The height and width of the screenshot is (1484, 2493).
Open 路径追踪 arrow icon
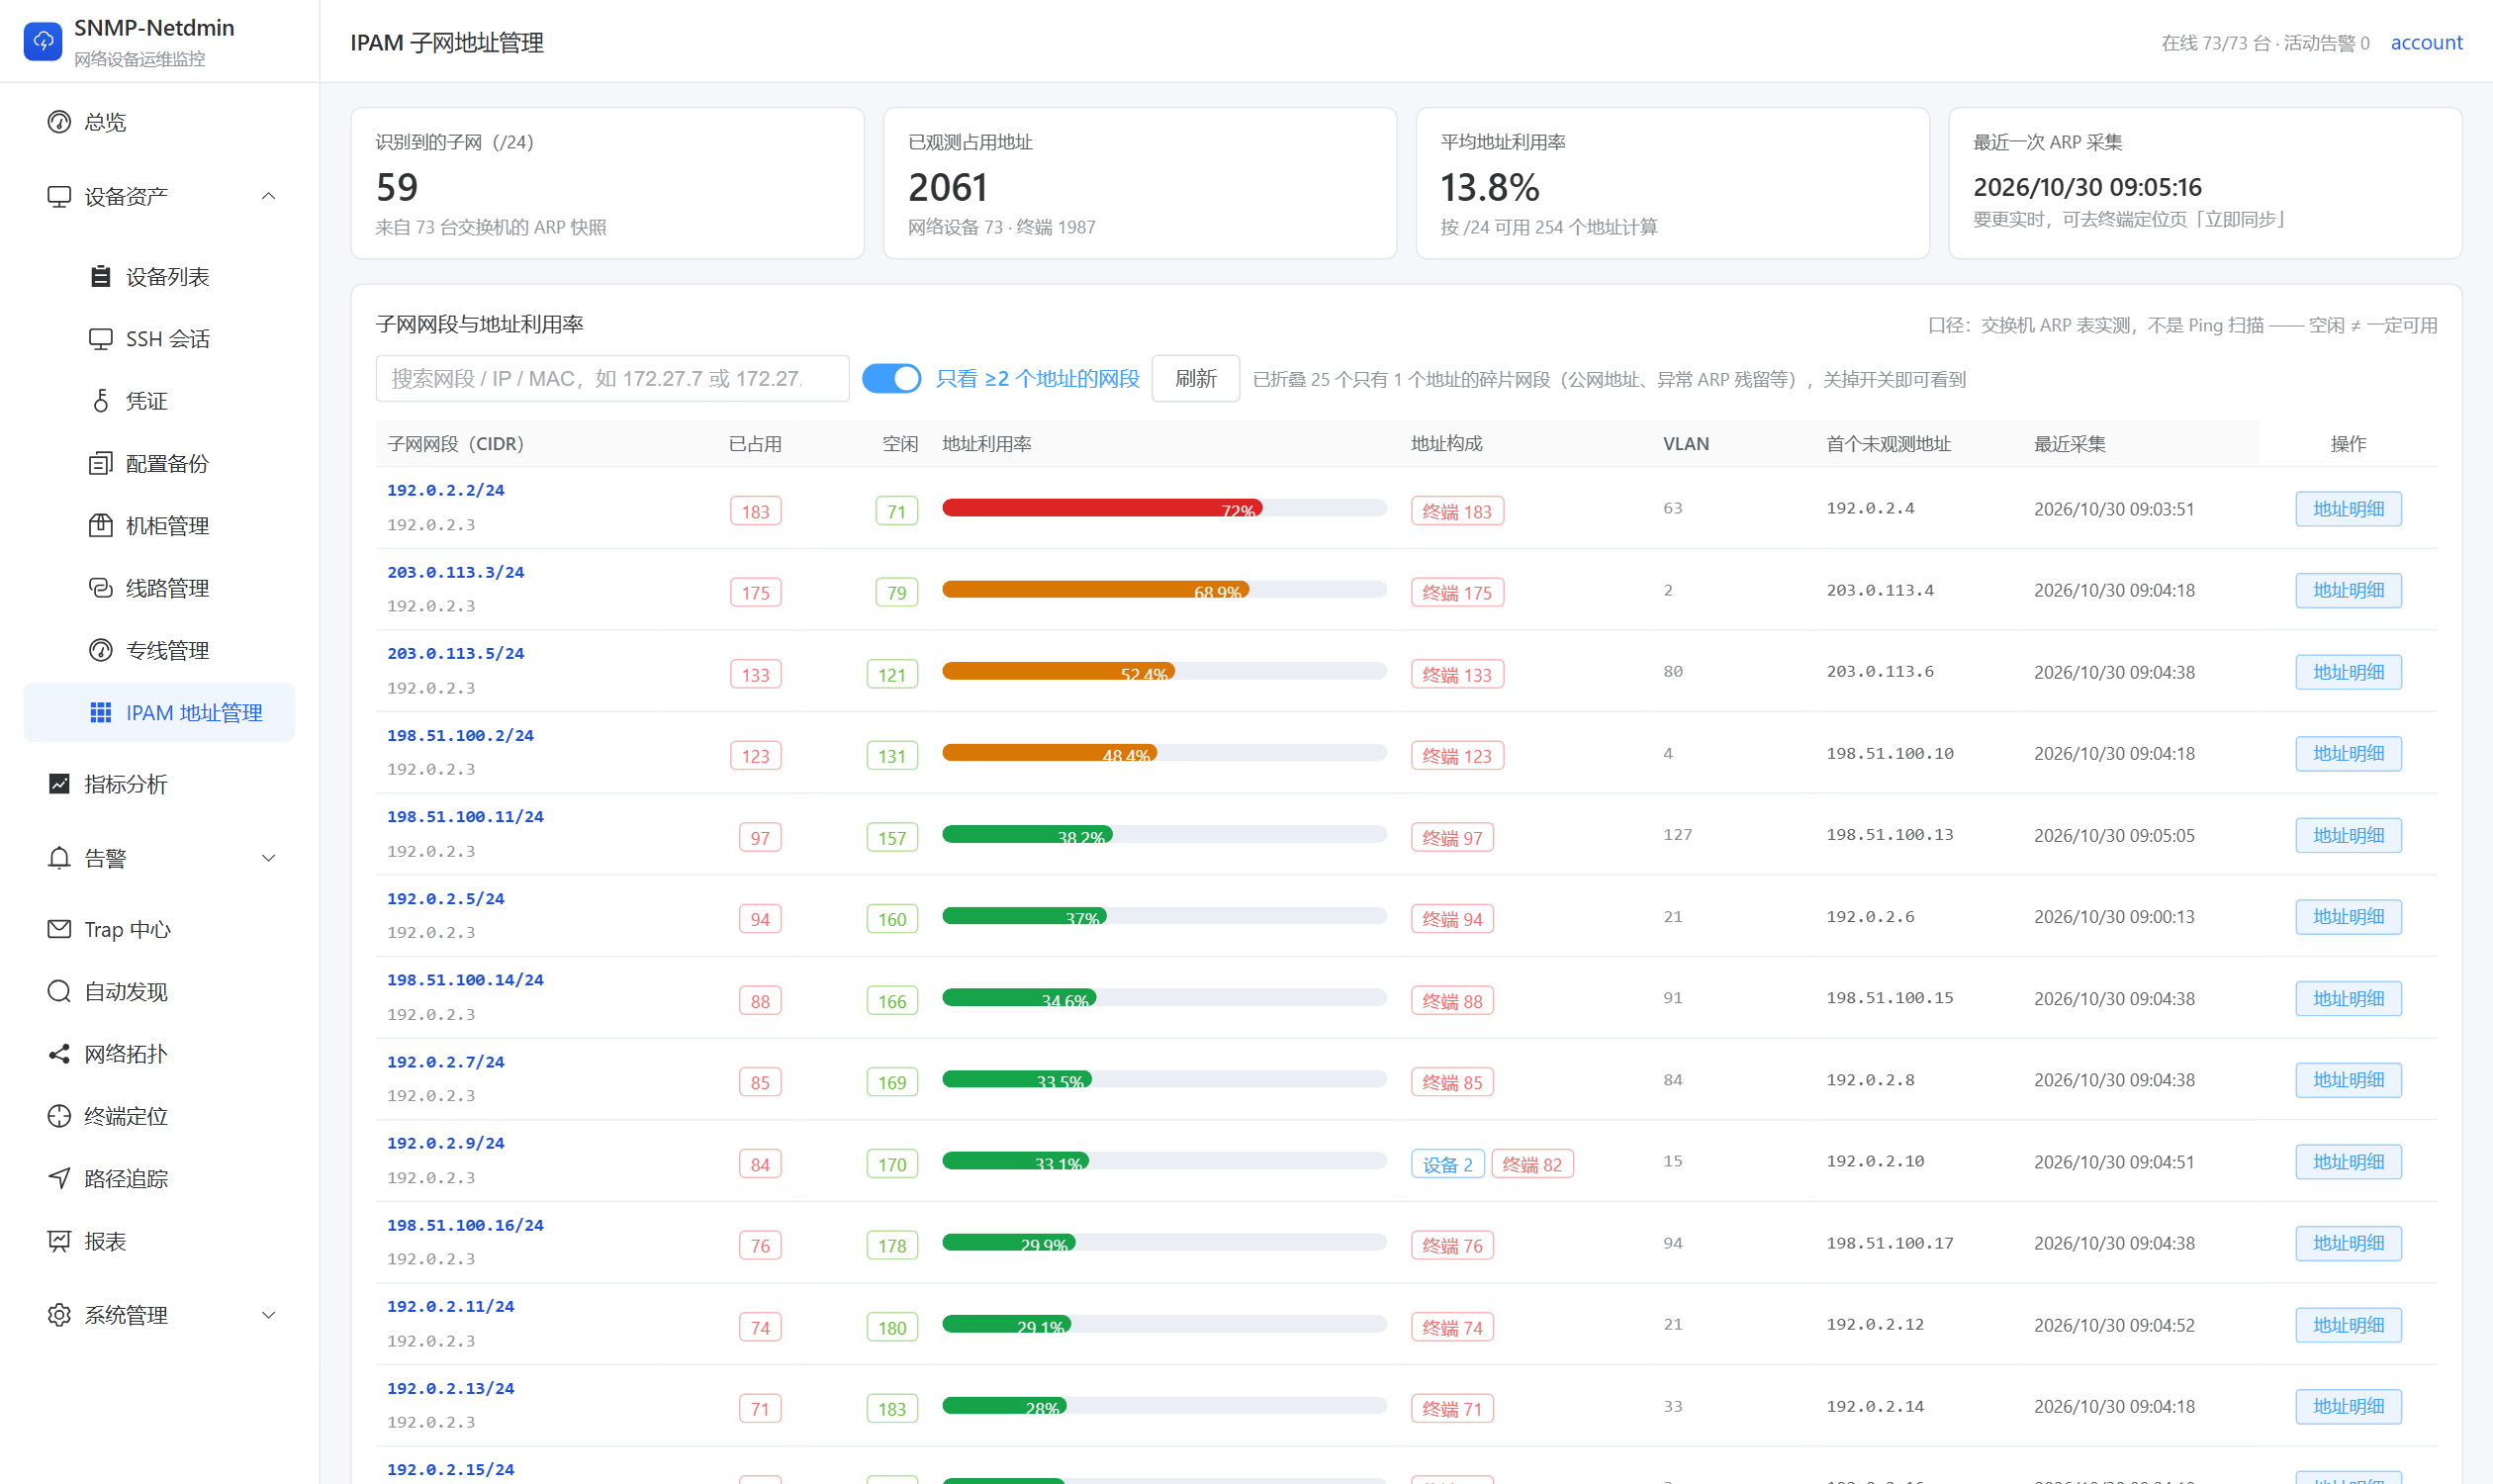(x=59, y=1178)
